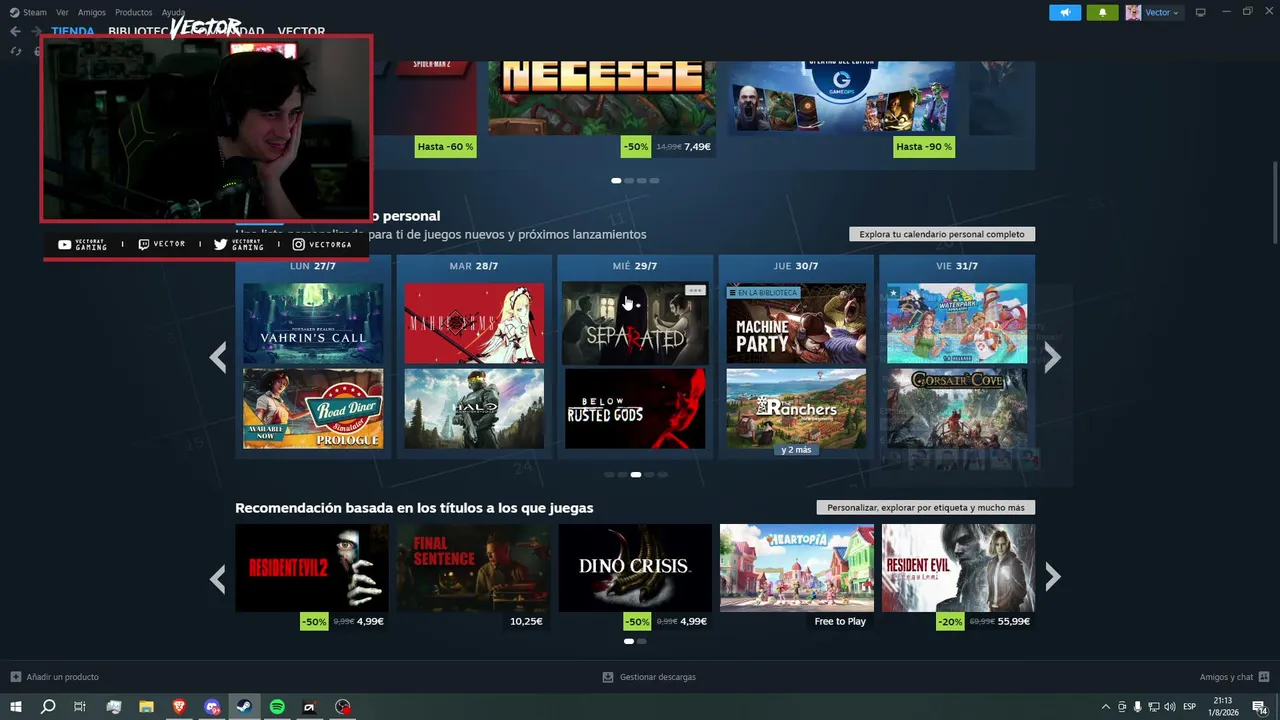
Task: Open the Waterpark Simulator game tile
Action: pos(957,323)
